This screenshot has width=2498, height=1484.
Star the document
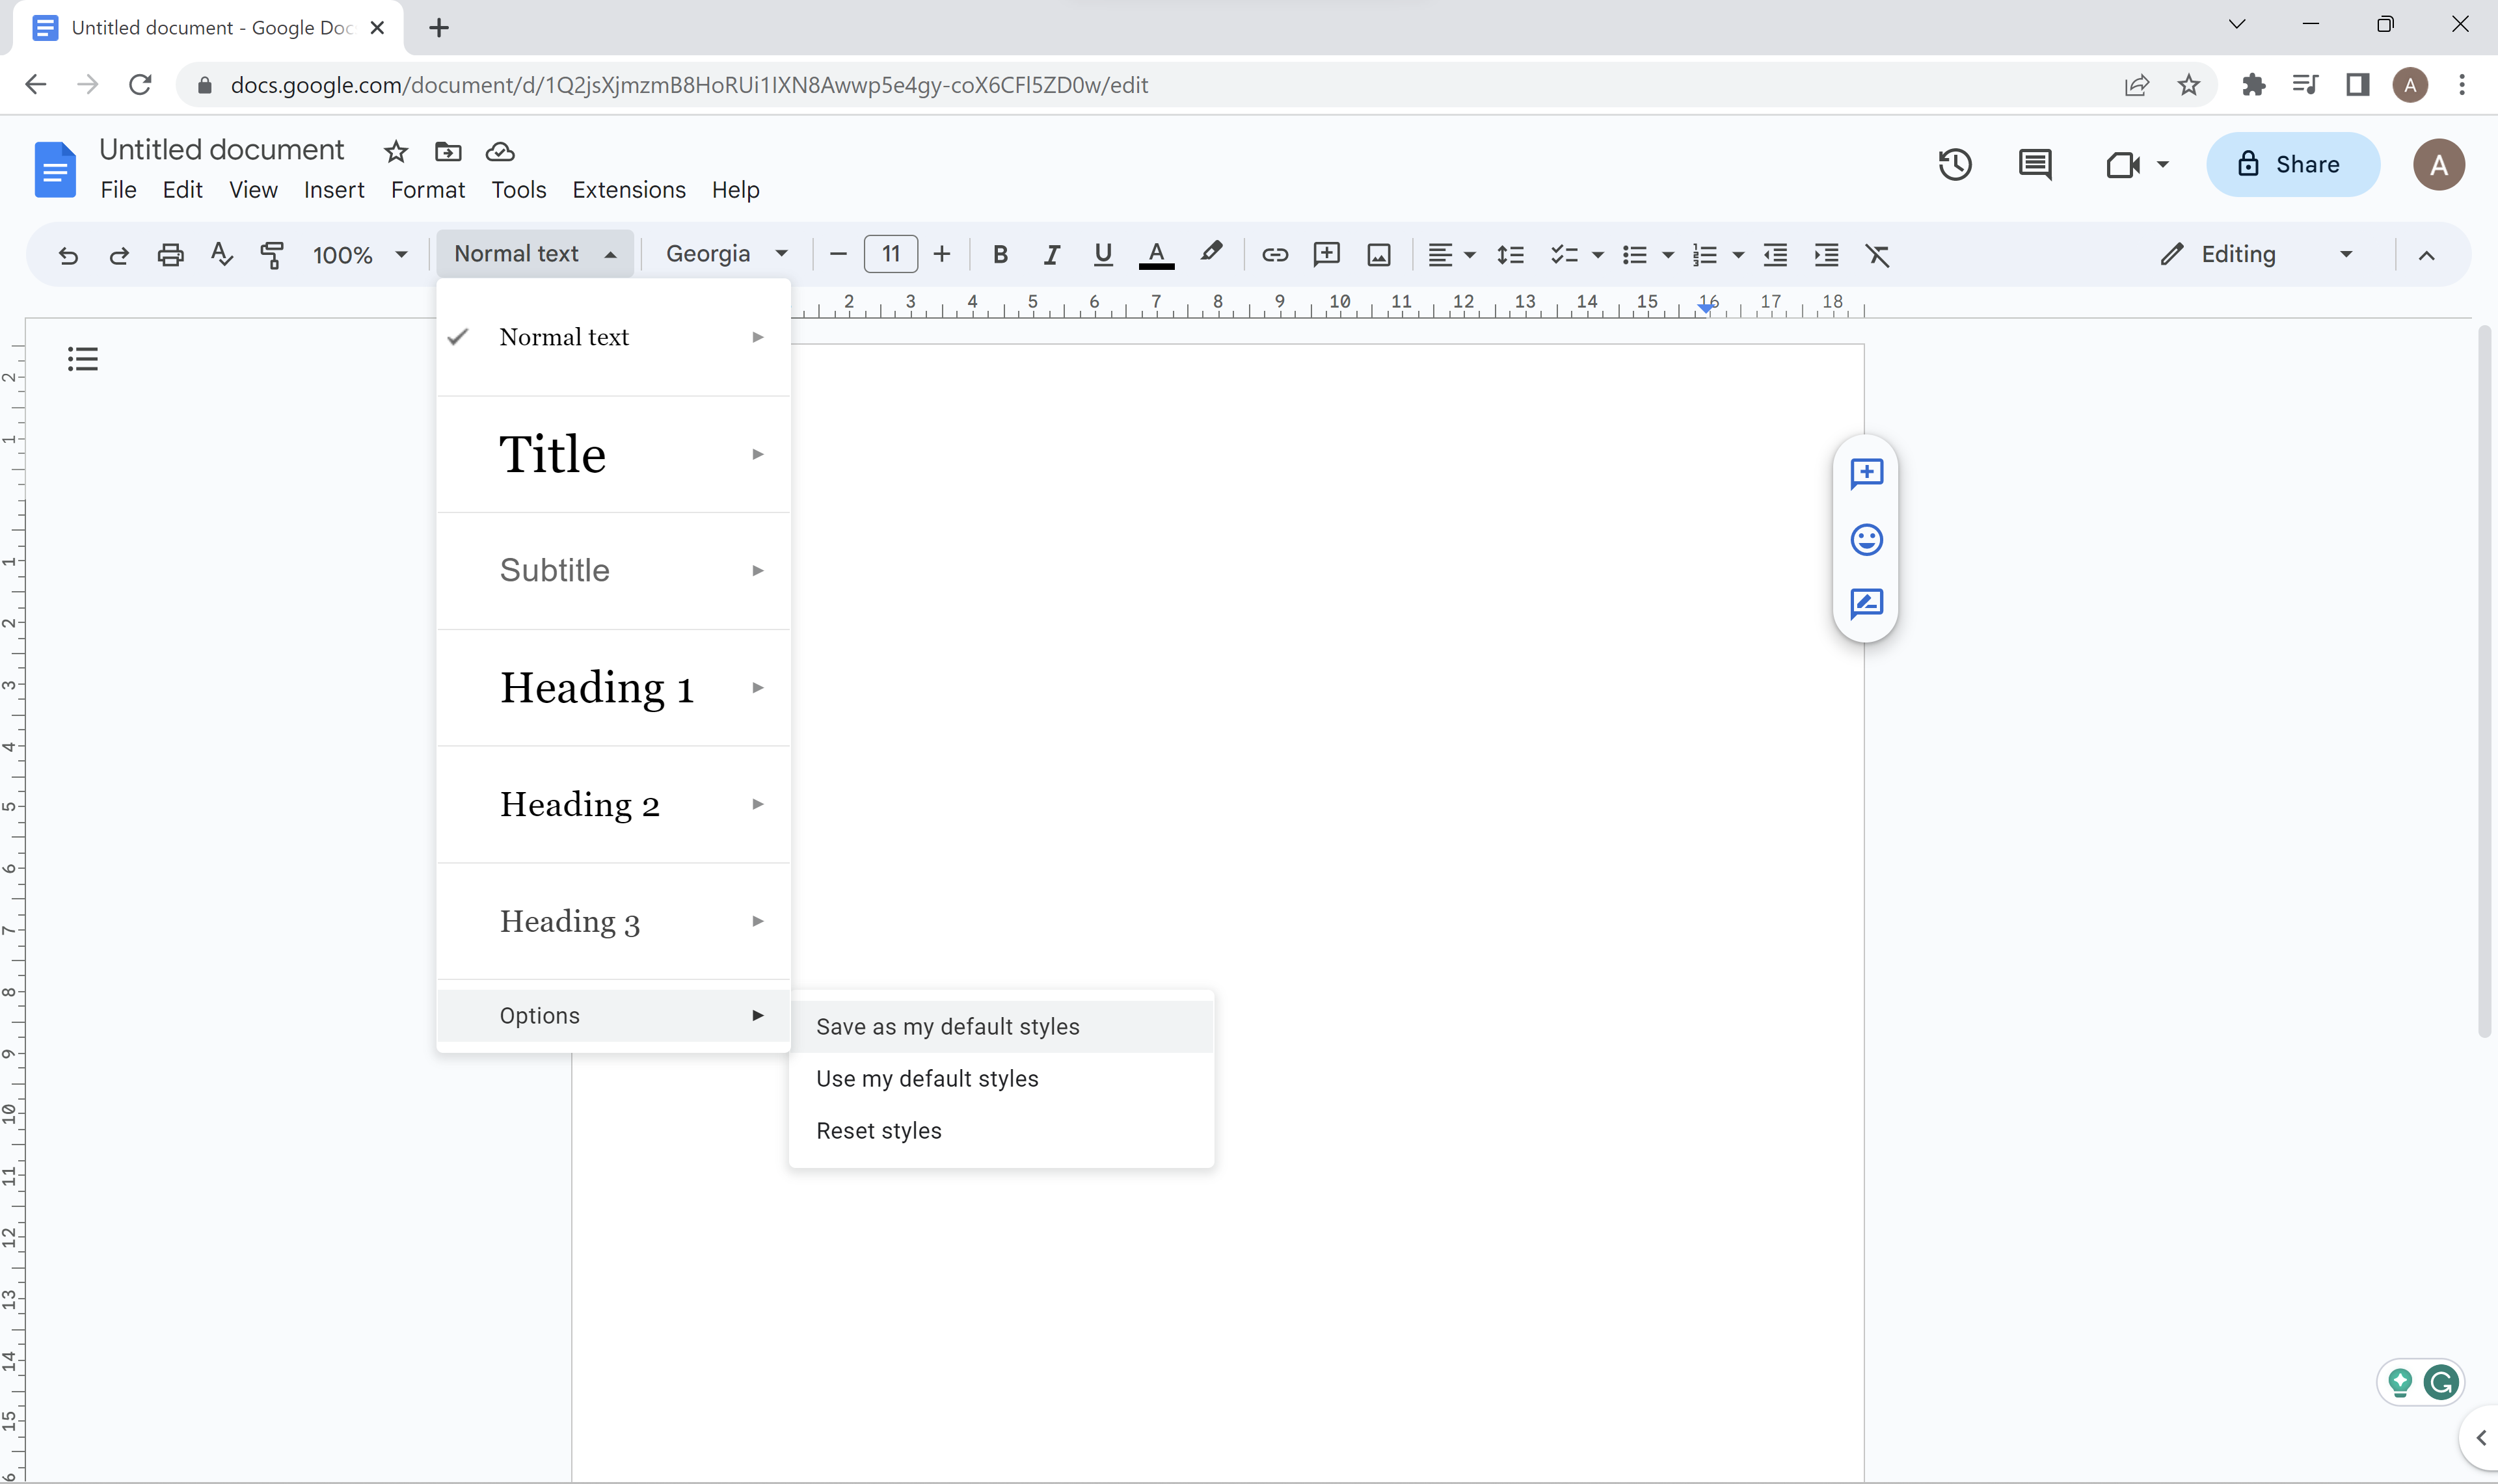coord(396,152)
